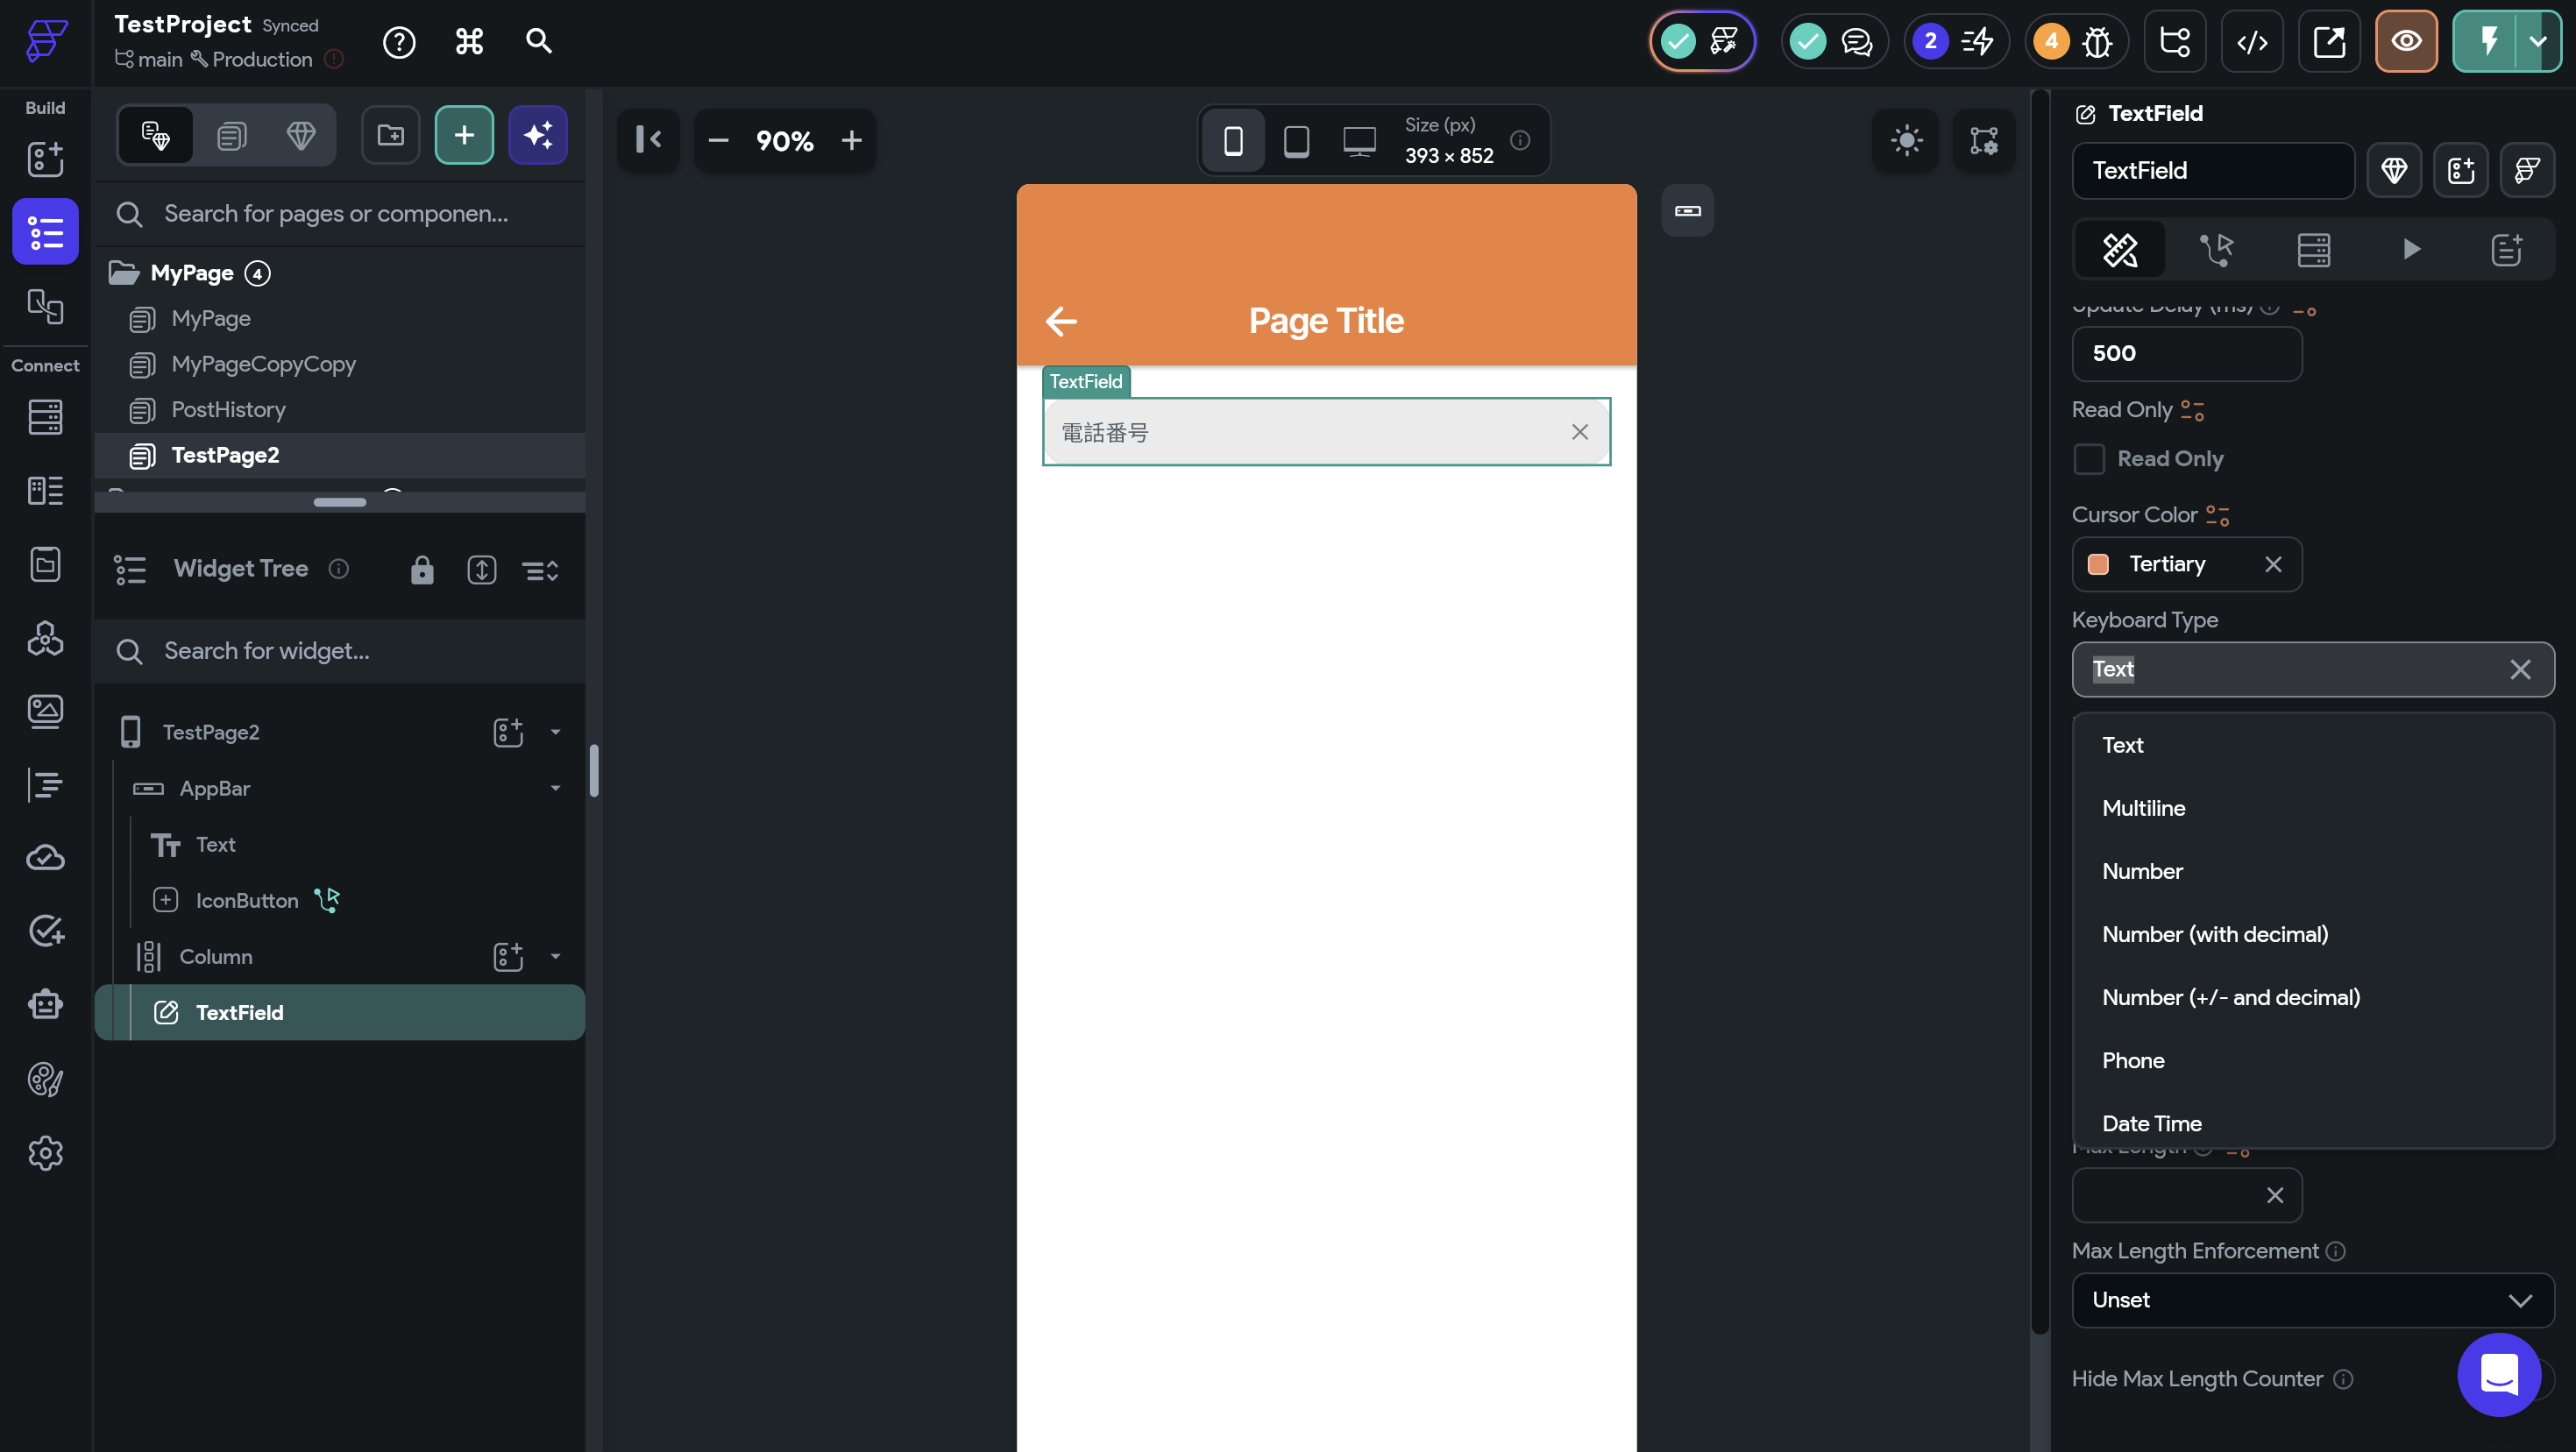Toggle the canvas light mode sun icon

point(1906,140)
